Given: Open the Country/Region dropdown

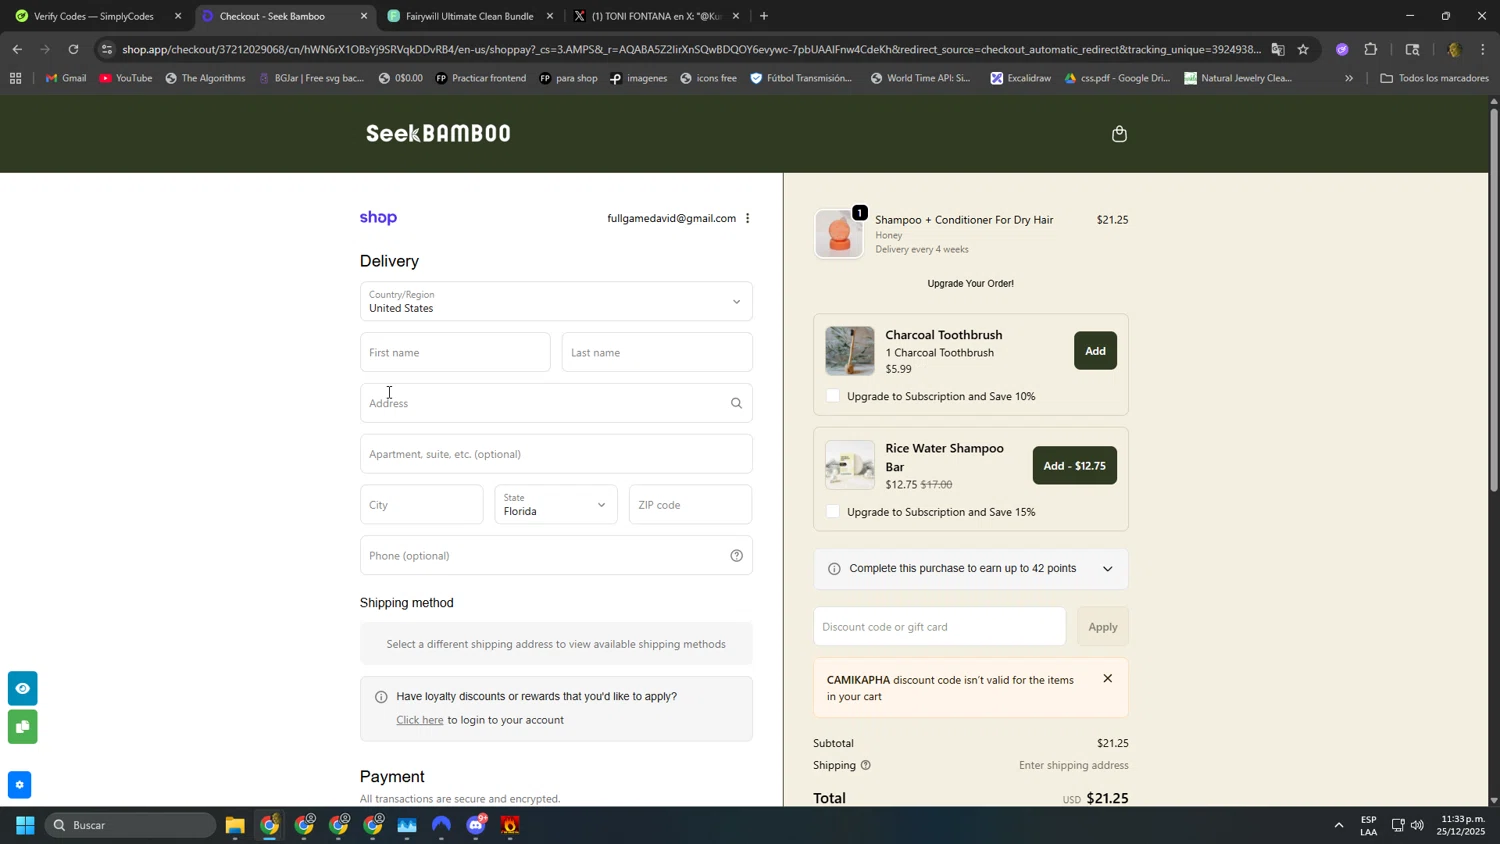Looking at the screenshot, I should [556, 301].
